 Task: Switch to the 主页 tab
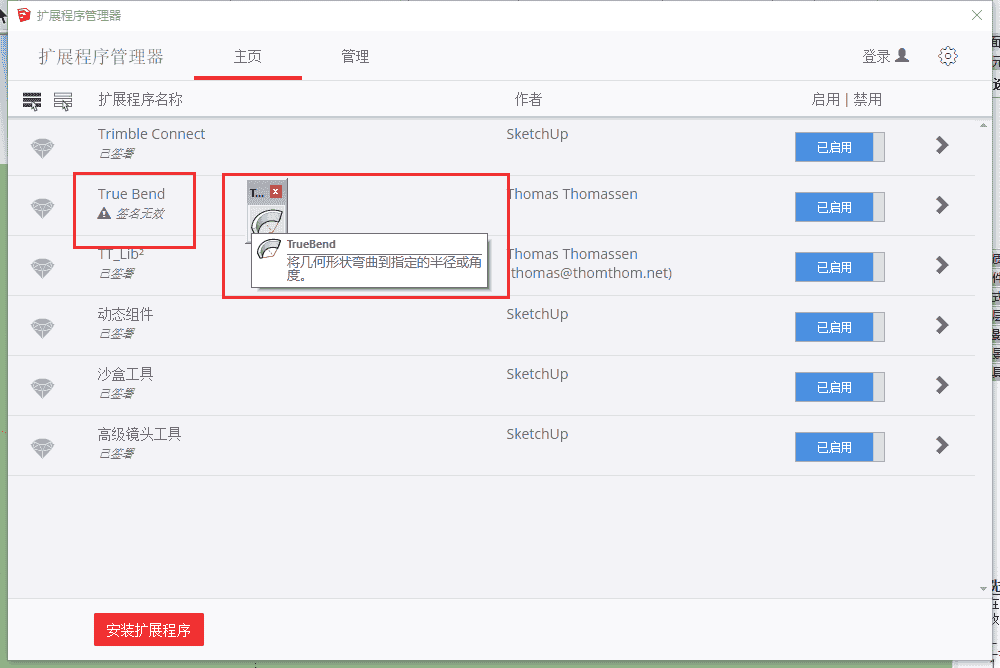247,57
